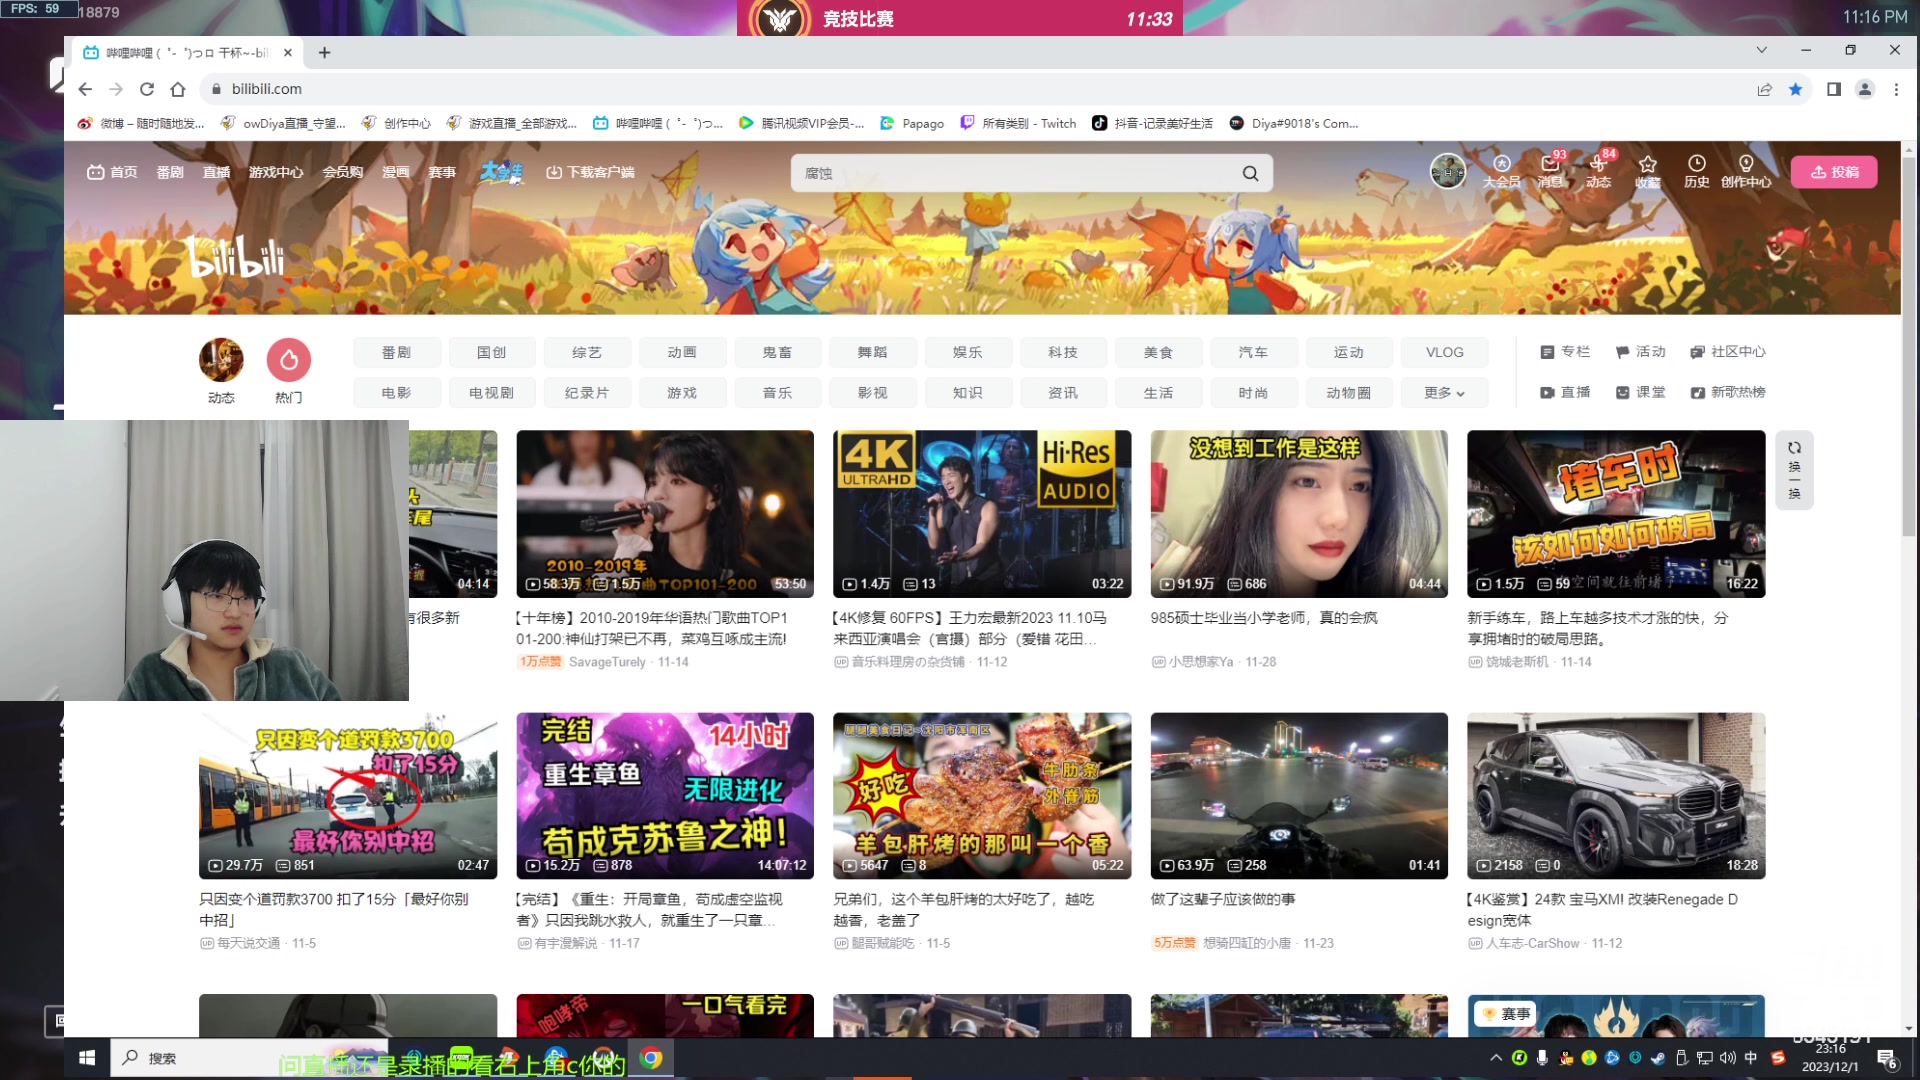This screenshot has height=1080, width=1920.
Task: Open 新歌热榜 link
Action: pyautogui.click(x=1728, y=393)
